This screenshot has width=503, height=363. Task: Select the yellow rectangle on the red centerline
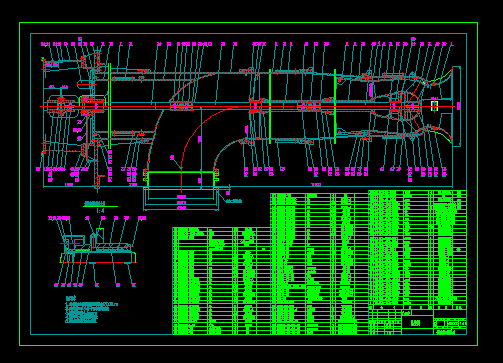[434, 106]
